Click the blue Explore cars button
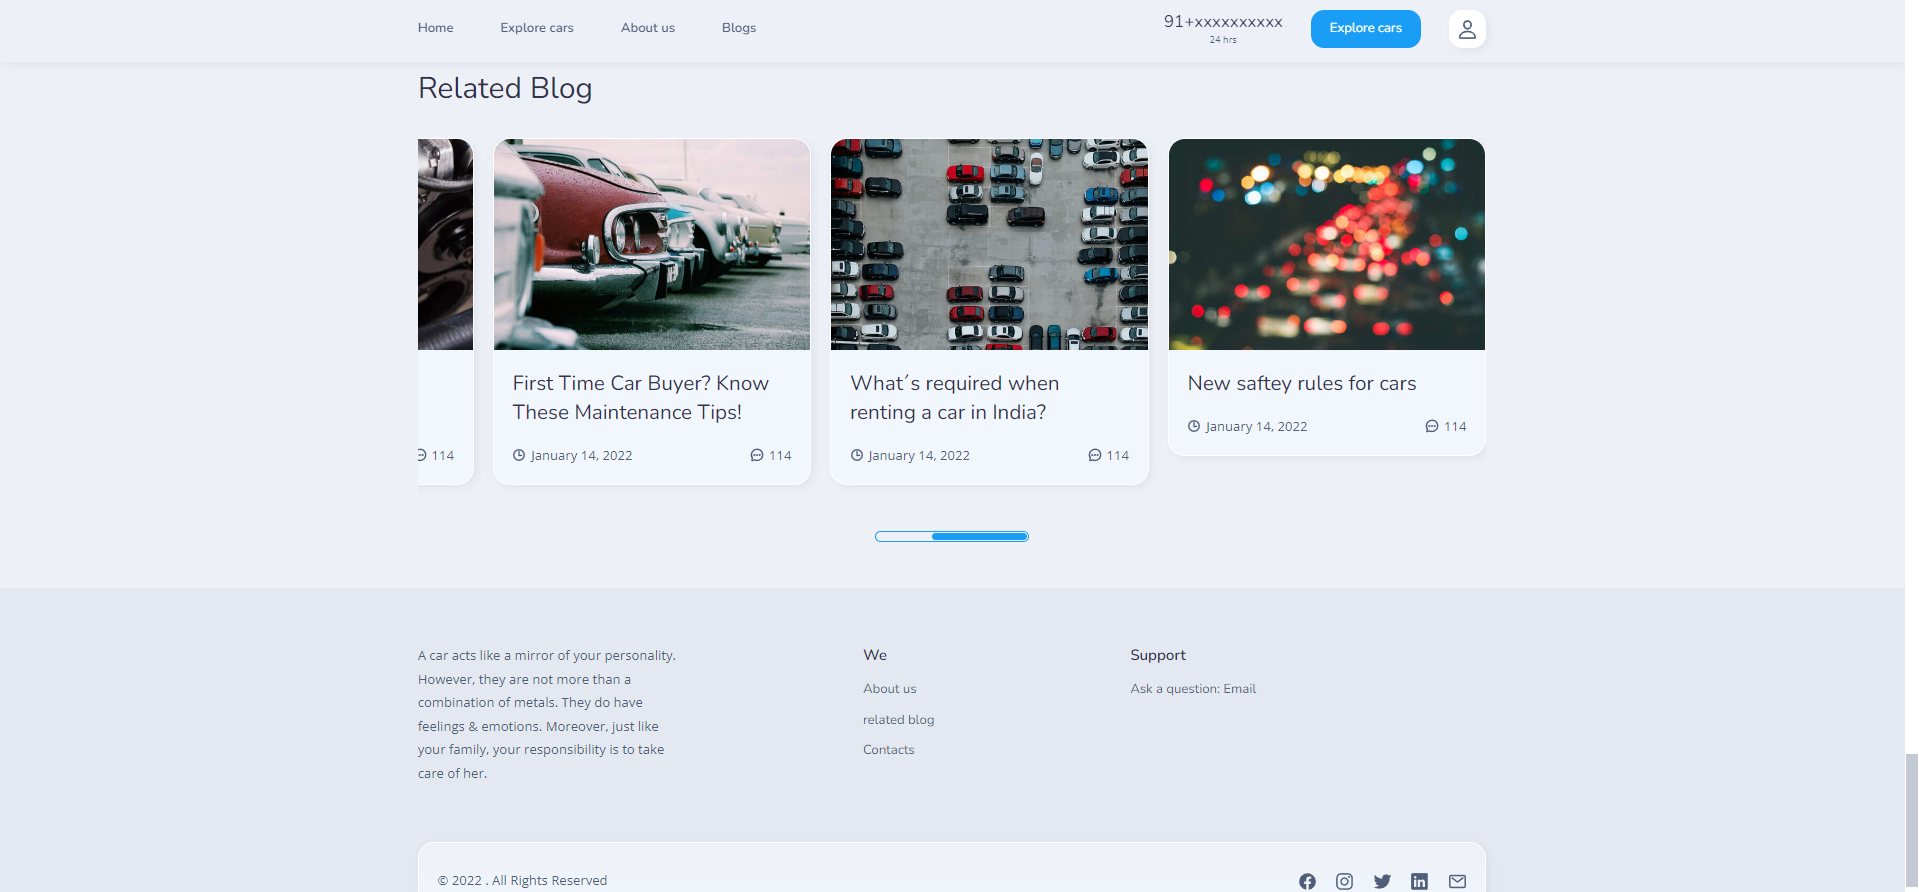Screen dimensions: 1919x892 click(1365, 28)
